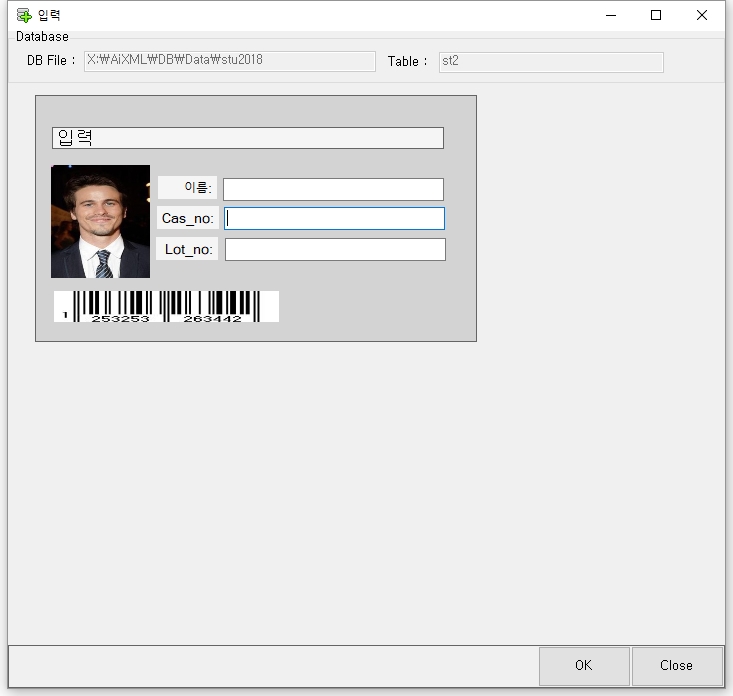Maximize the 입력 window
The image size is (733, 696).
point(656,15)
